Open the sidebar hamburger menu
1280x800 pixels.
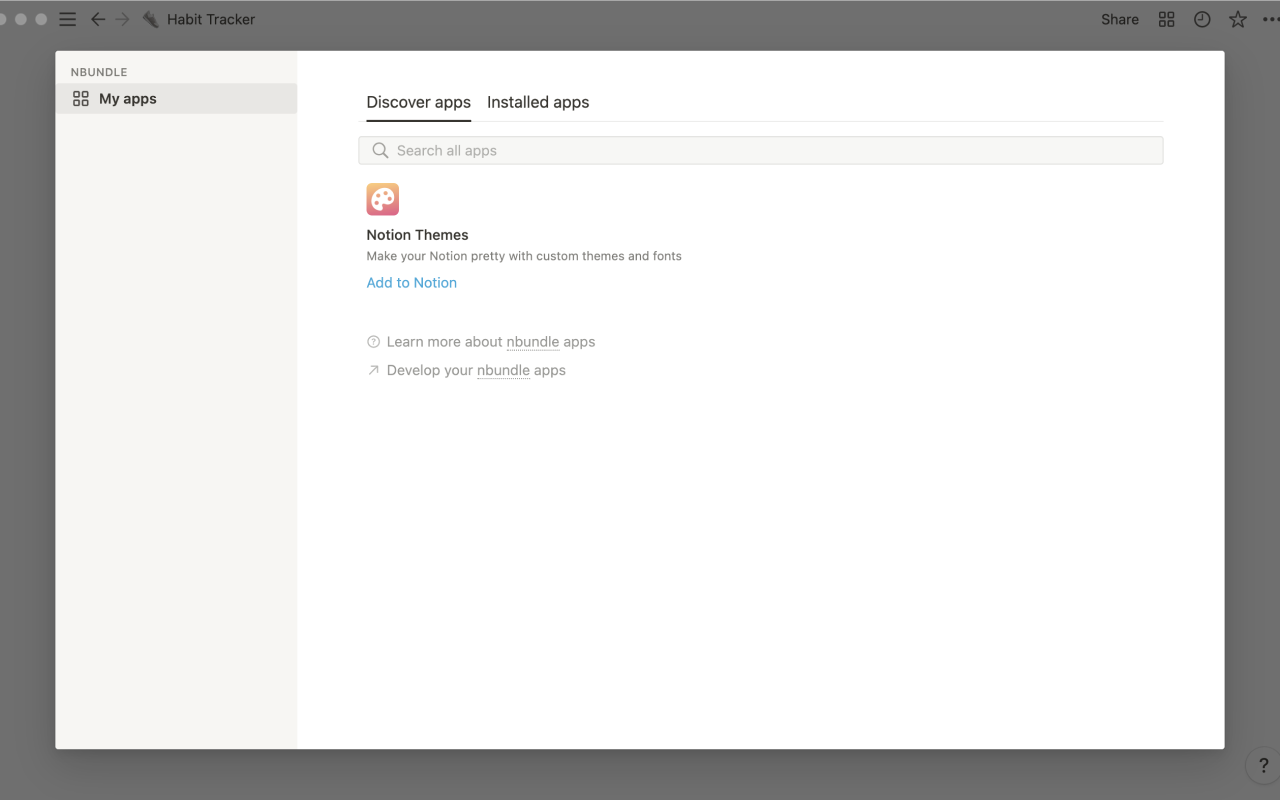(68, 19)
